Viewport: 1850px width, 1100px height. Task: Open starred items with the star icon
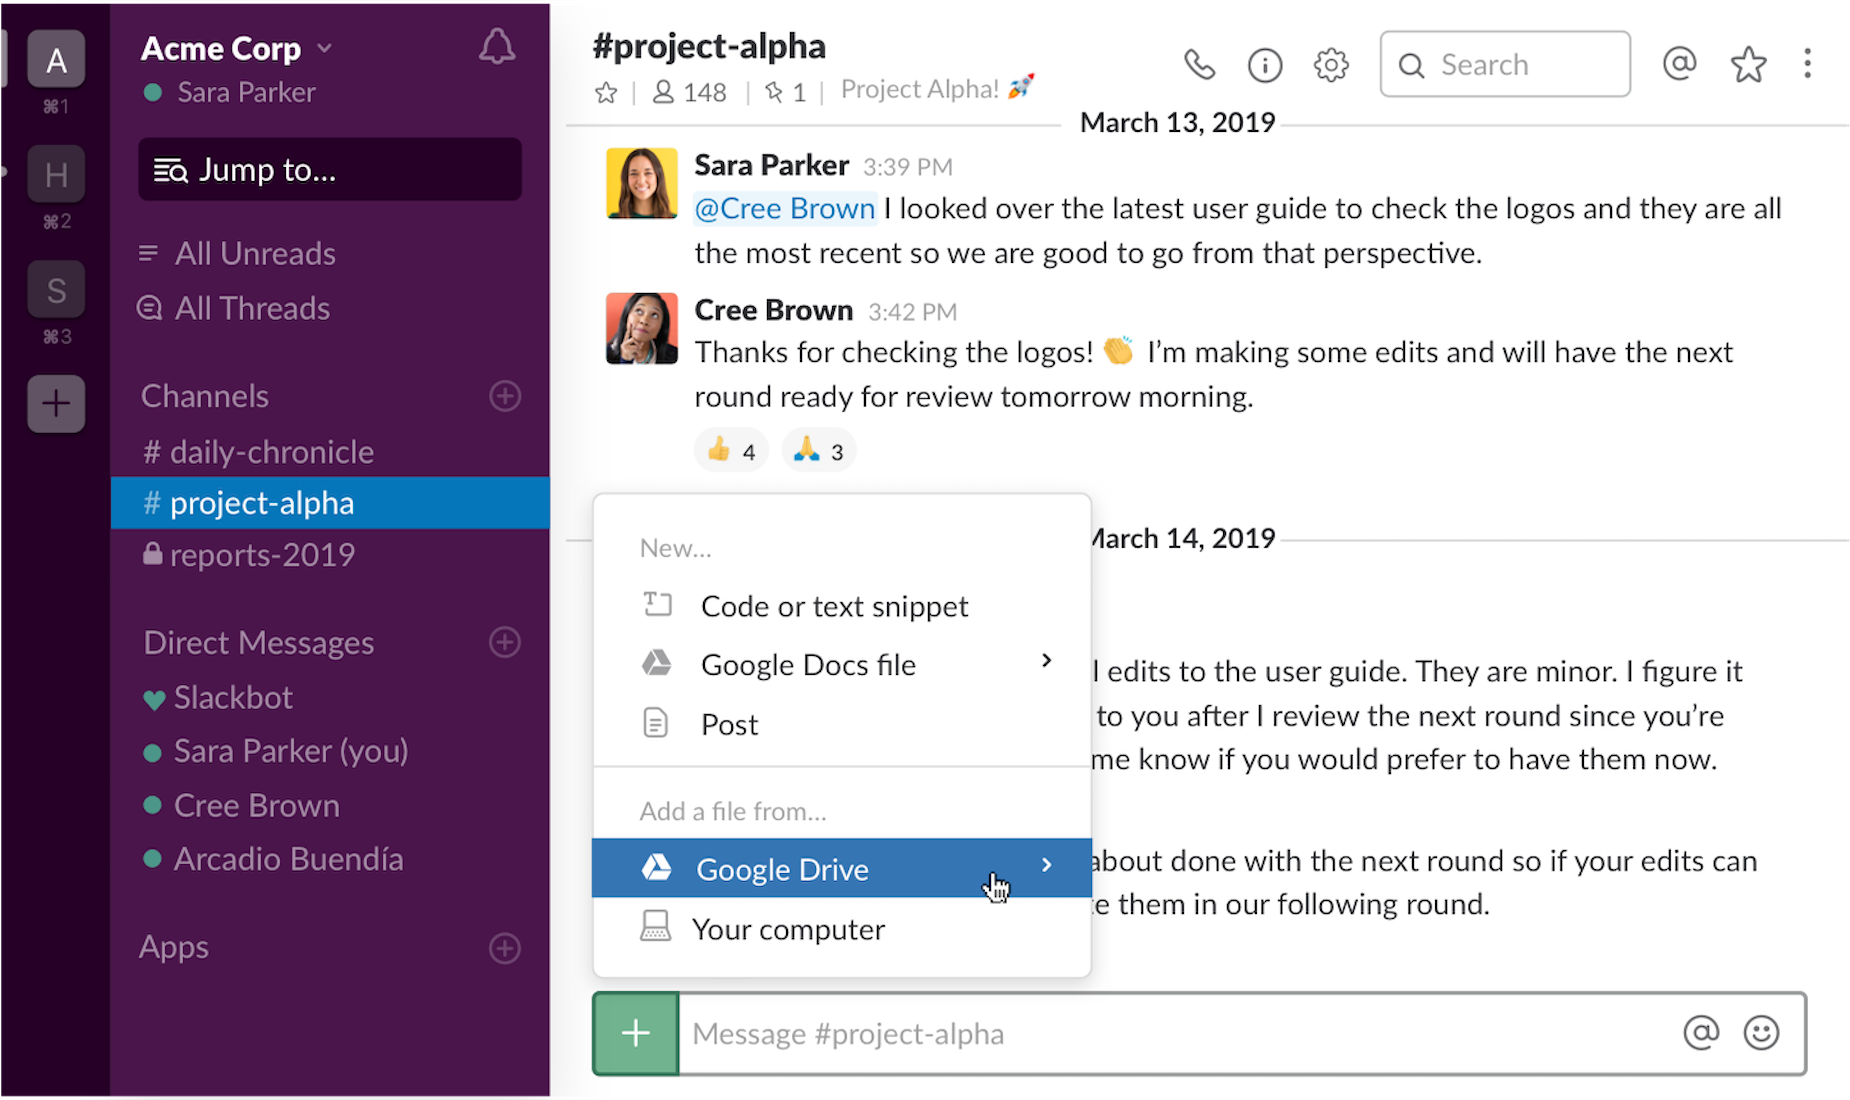tap(1748, 64)
